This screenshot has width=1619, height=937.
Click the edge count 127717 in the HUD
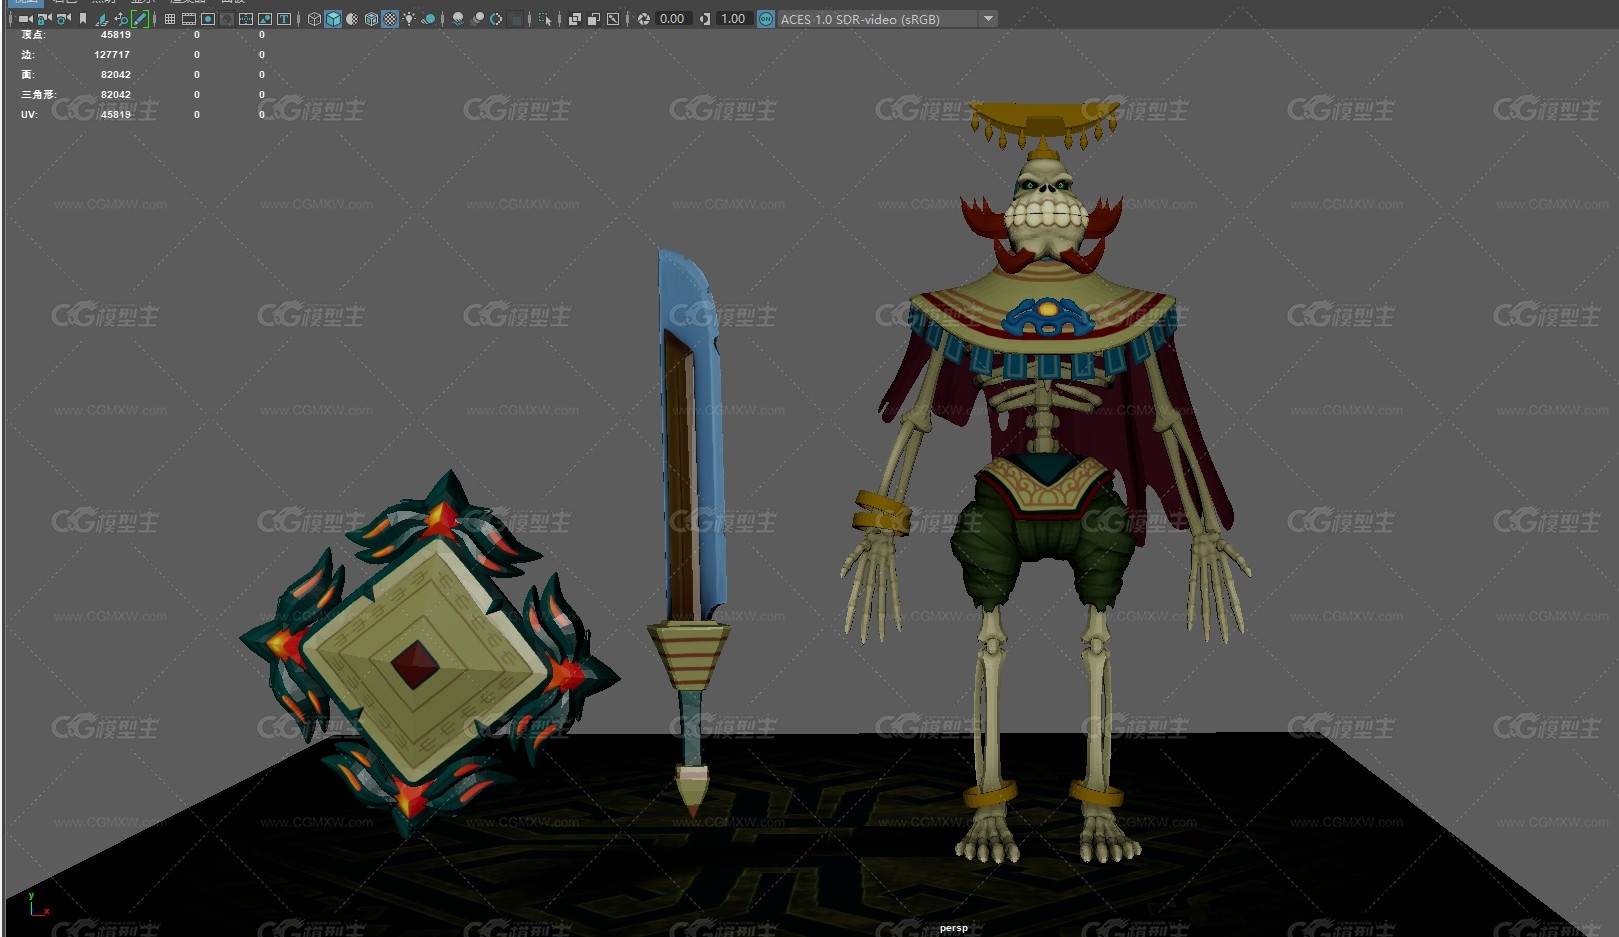112,55
